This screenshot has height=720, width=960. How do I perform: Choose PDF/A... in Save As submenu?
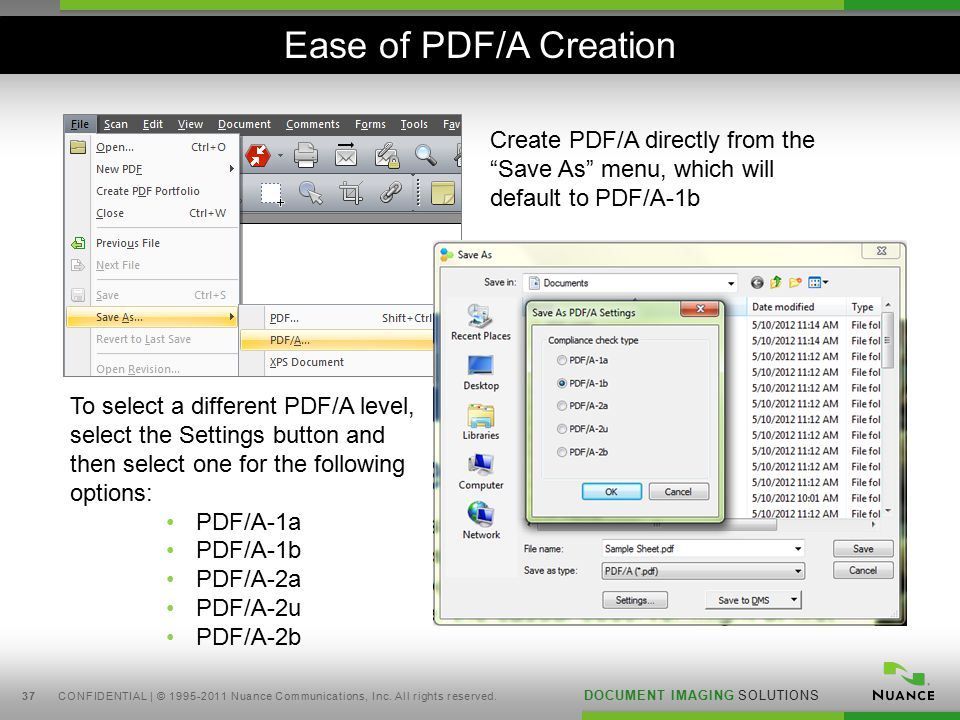(337, 340)
